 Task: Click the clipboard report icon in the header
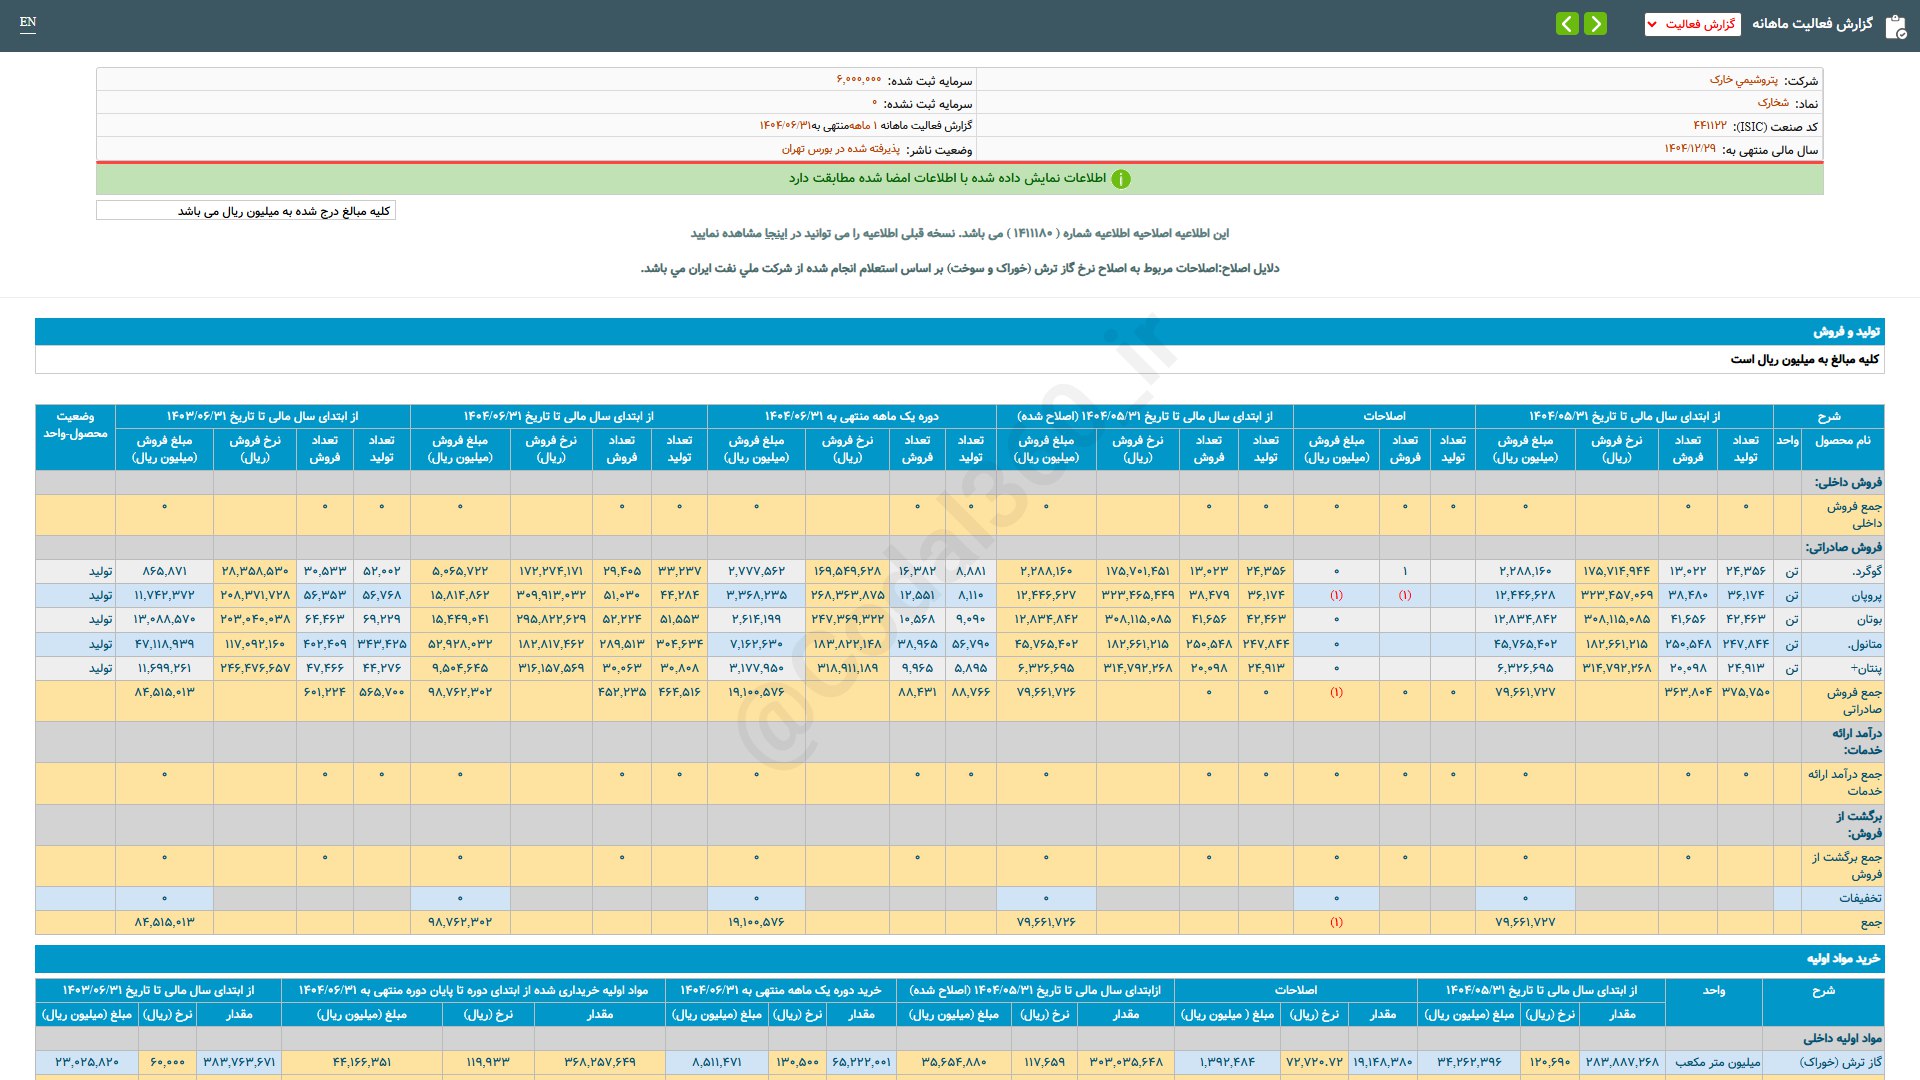coord(1895,26)
